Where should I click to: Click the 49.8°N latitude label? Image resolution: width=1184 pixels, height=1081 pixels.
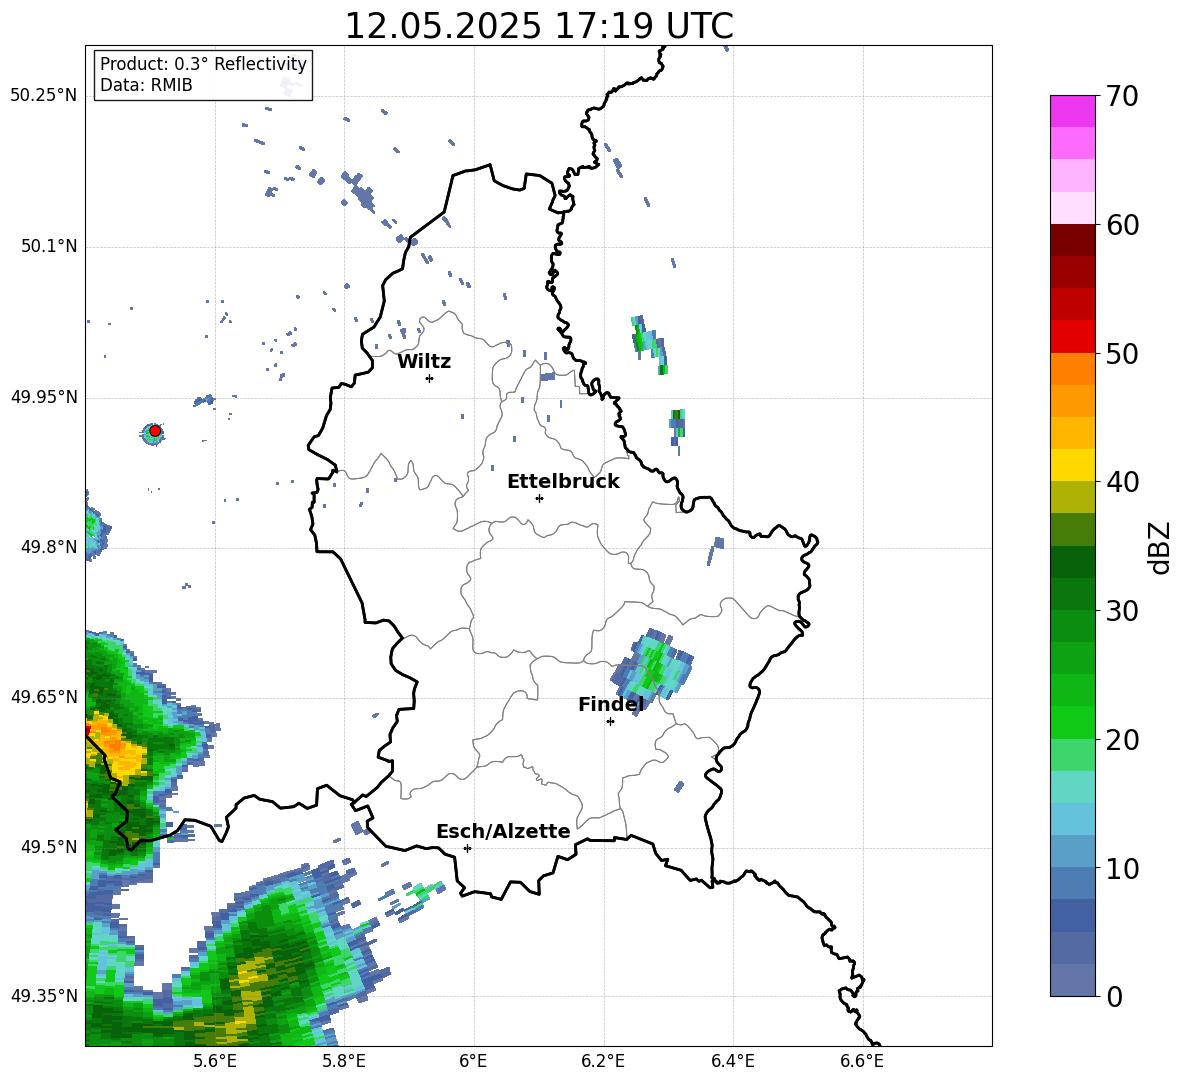48,547
